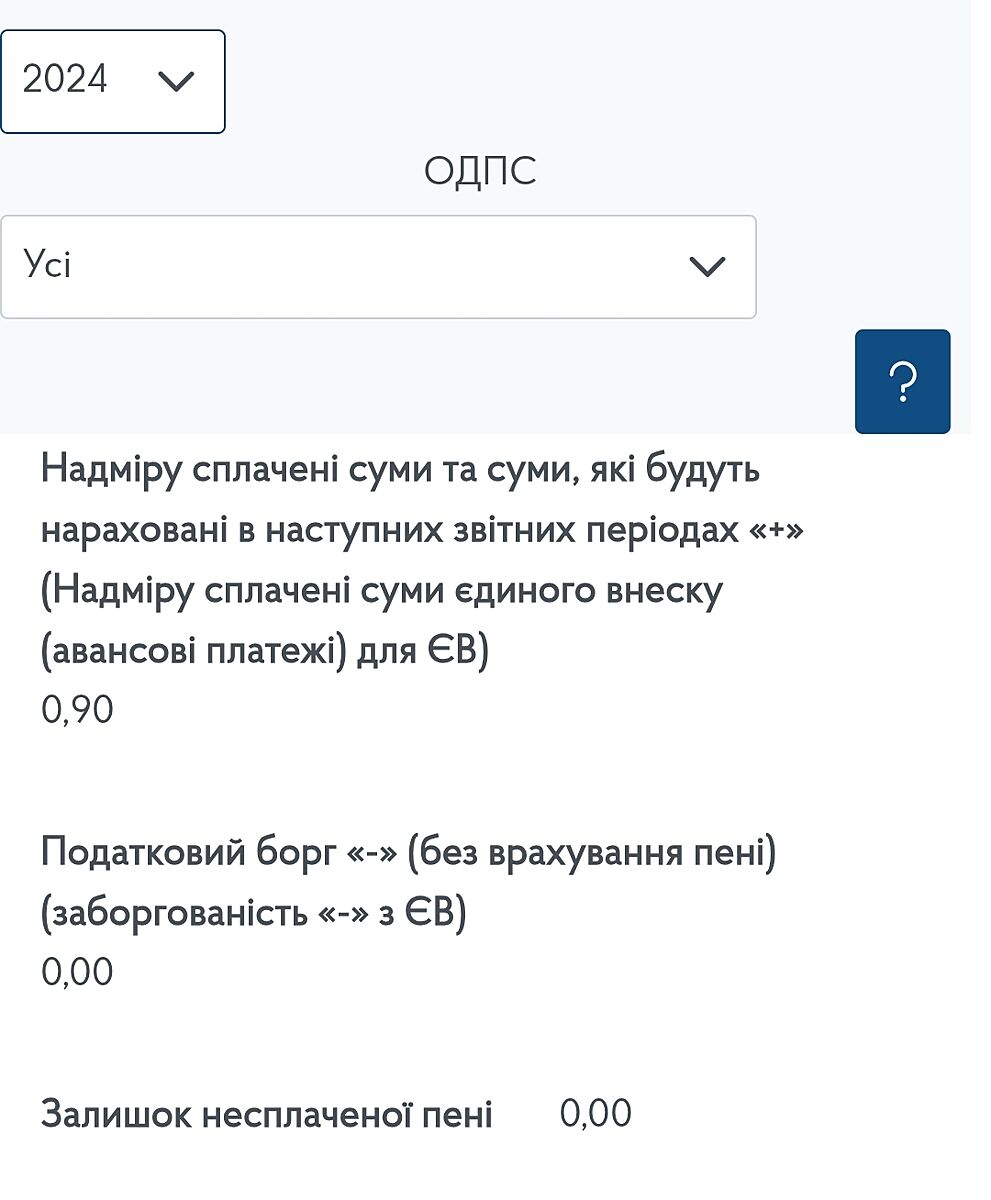
Task: Click the ОДПС field label
Action: point(480,172)
